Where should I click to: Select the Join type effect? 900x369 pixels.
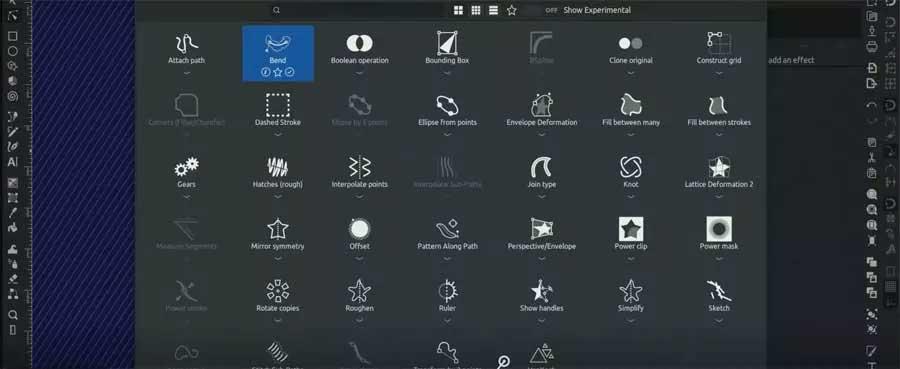click(x=541, y=173)
